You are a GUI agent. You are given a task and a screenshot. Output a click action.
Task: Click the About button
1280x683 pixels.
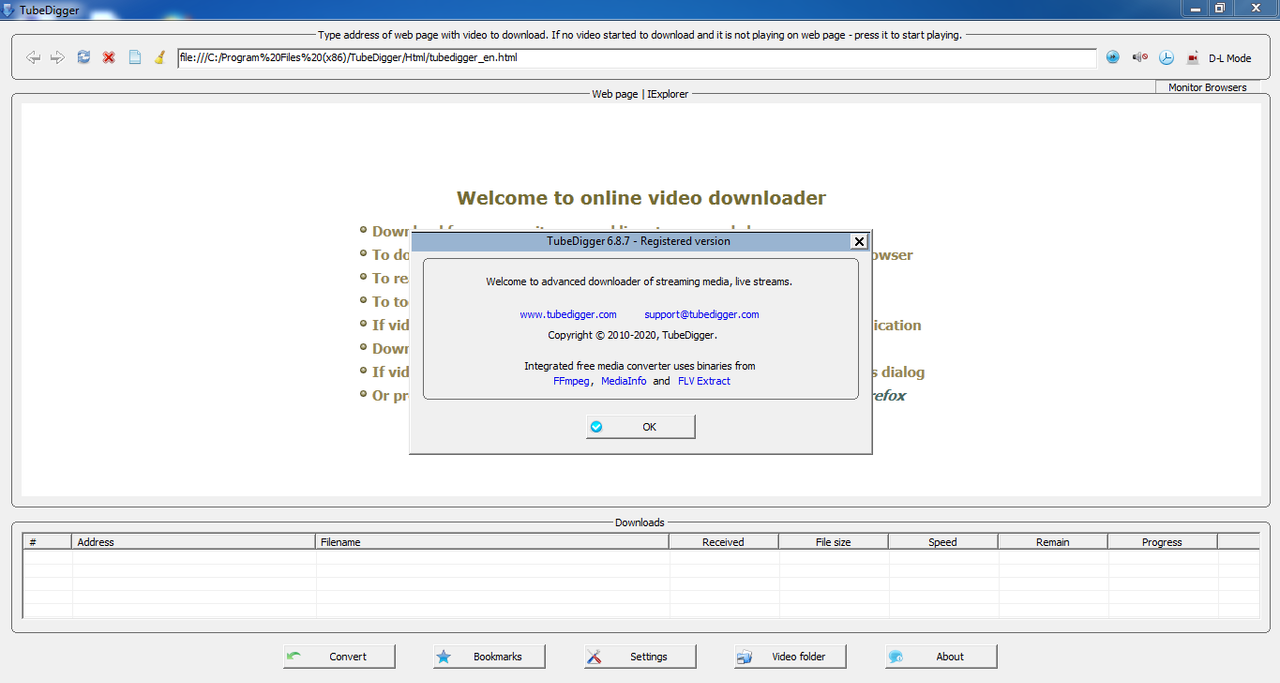click(x=941, y=657)
